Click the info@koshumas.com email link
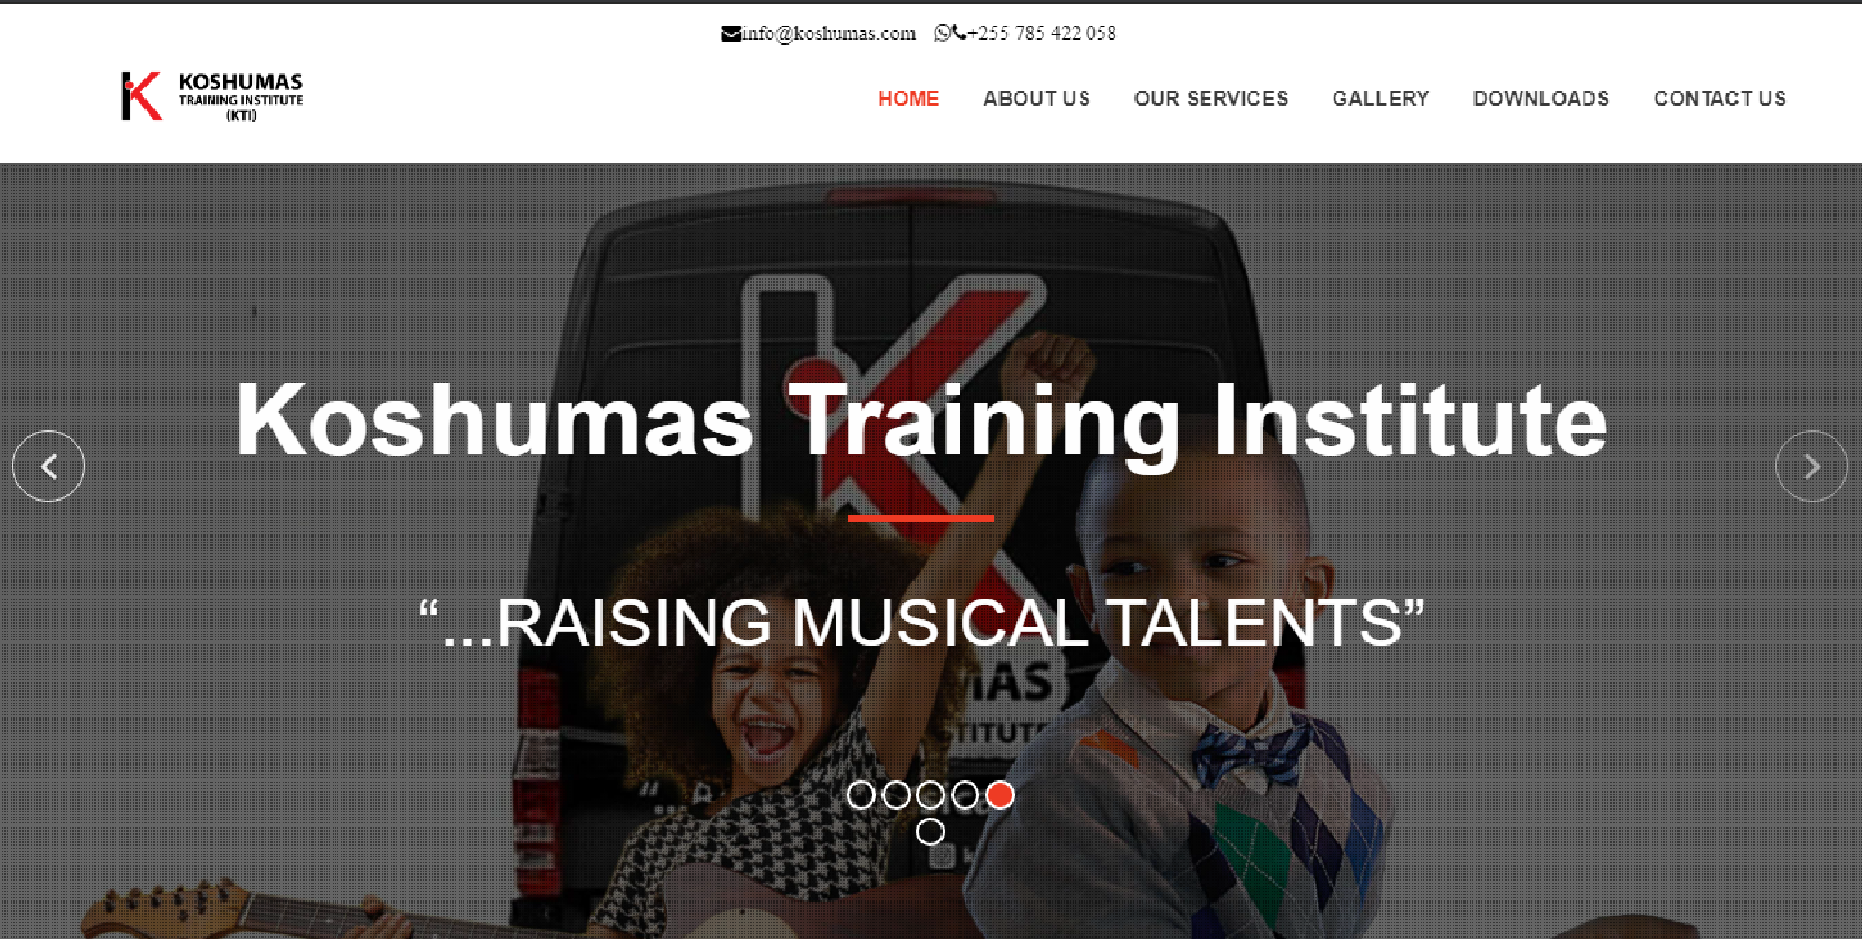The width and height of the screenshot is (1862, 939). pyautogui.click(x=829, y=33)
